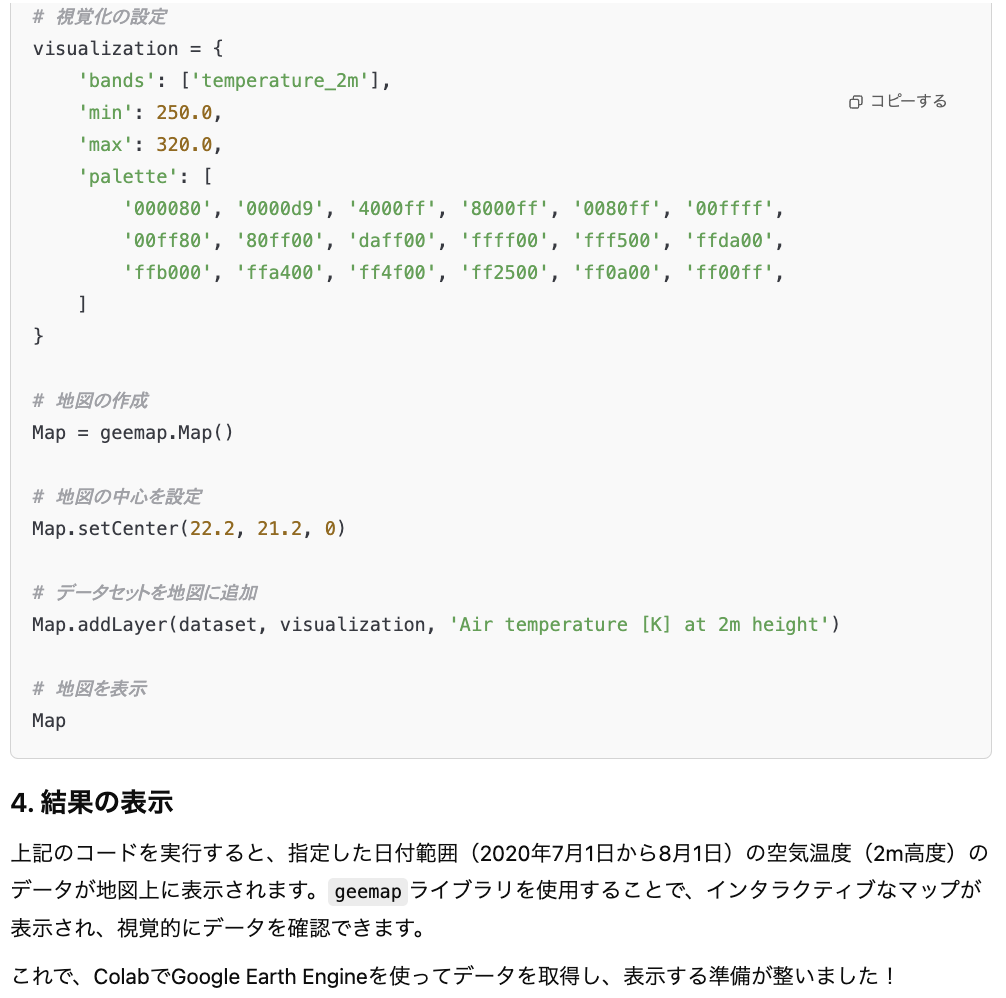The image size is (1006, 998).
Task: Click the 'Air temperature [K] at 2m height' string
Action: [x=639, y=625]
